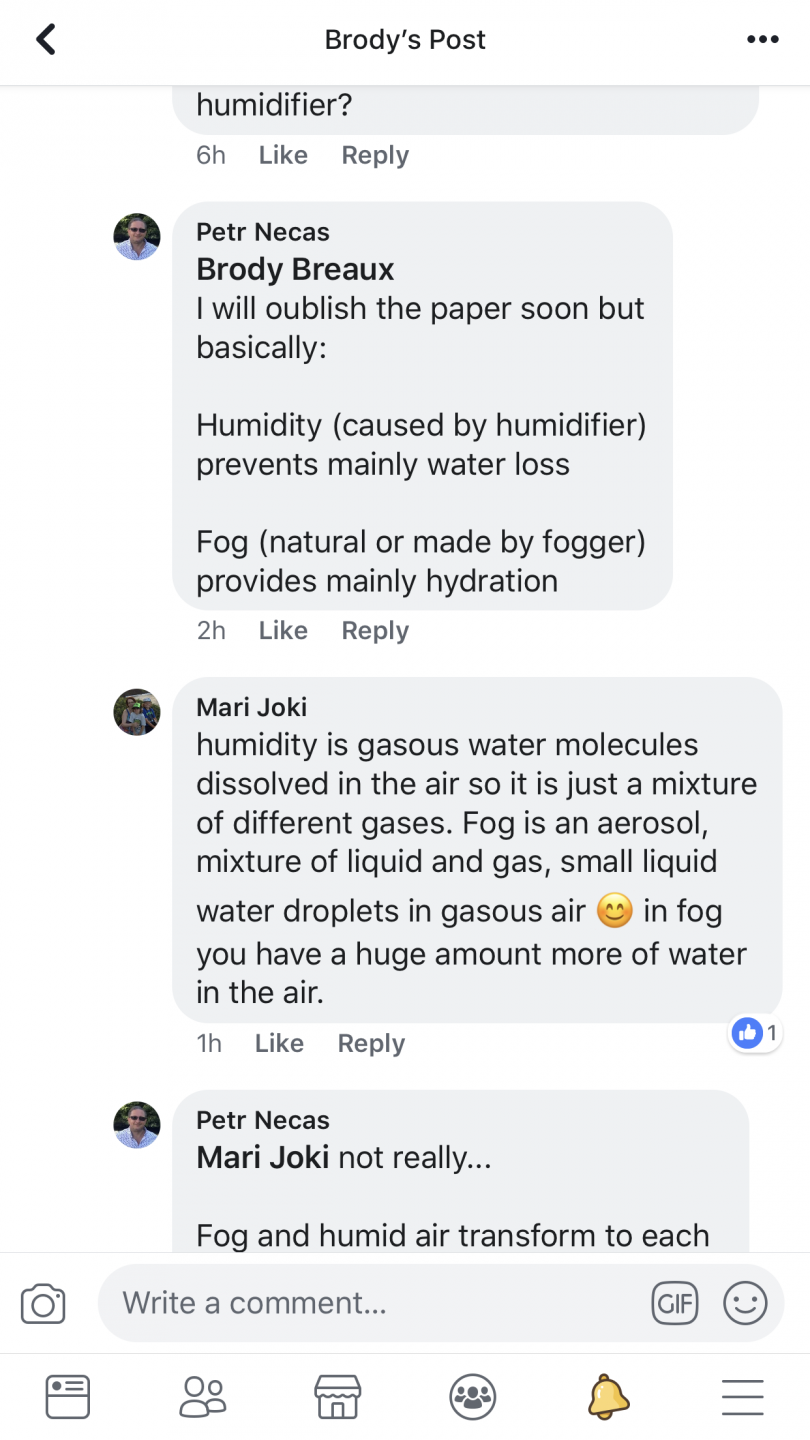Open the emoji smiley picker
Image resolution: width=810 pixels, height=1440 pixels.
pos(745,1303)
